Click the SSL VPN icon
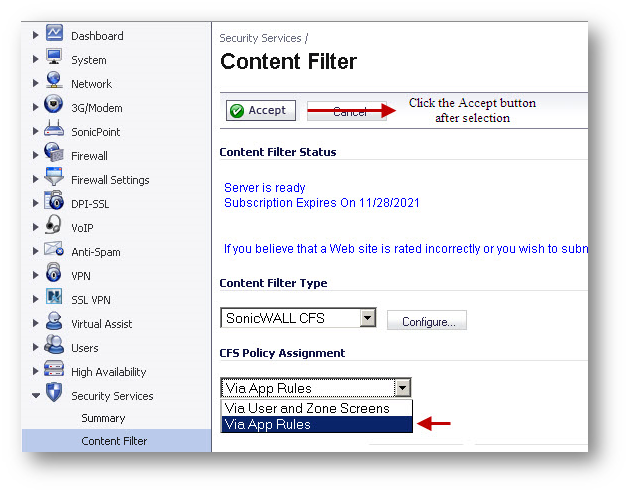 pos(54,300)
